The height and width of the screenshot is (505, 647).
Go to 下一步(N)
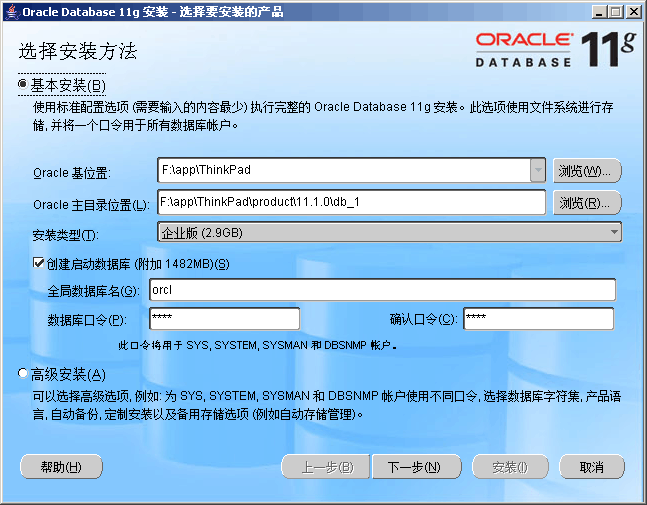tap(416, 467)
